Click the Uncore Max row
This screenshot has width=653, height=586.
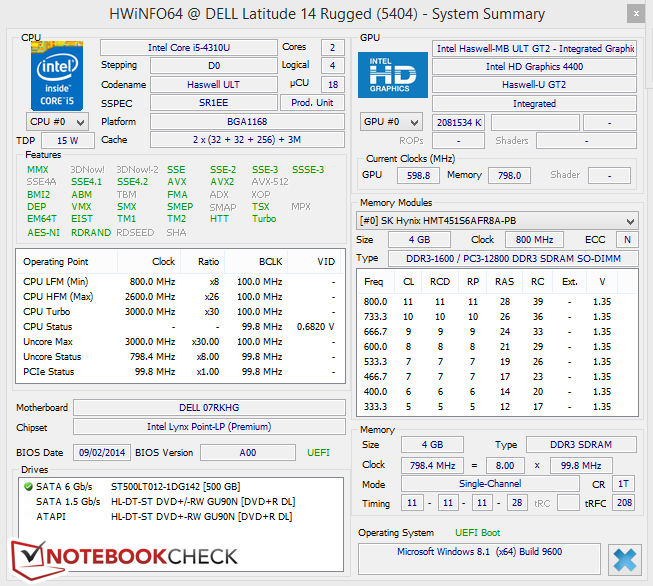click(x=180, y=342)
